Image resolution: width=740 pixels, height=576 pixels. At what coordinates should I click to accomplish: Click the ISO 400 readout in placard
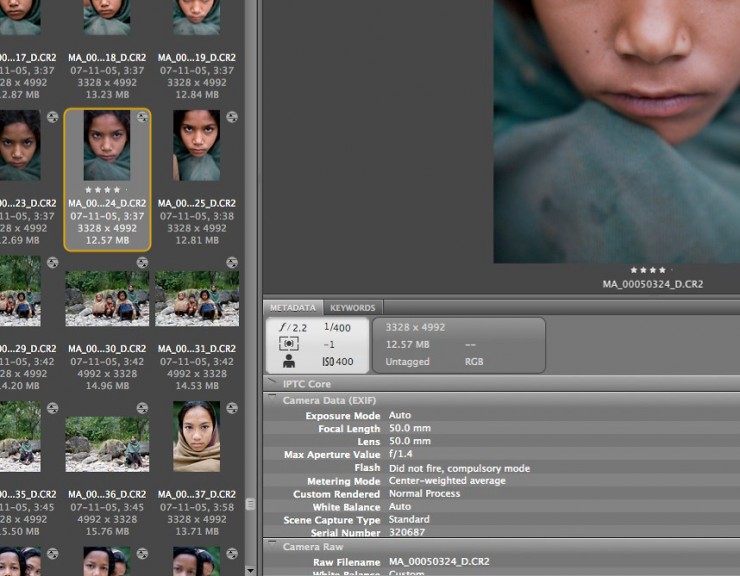[337, 362]
